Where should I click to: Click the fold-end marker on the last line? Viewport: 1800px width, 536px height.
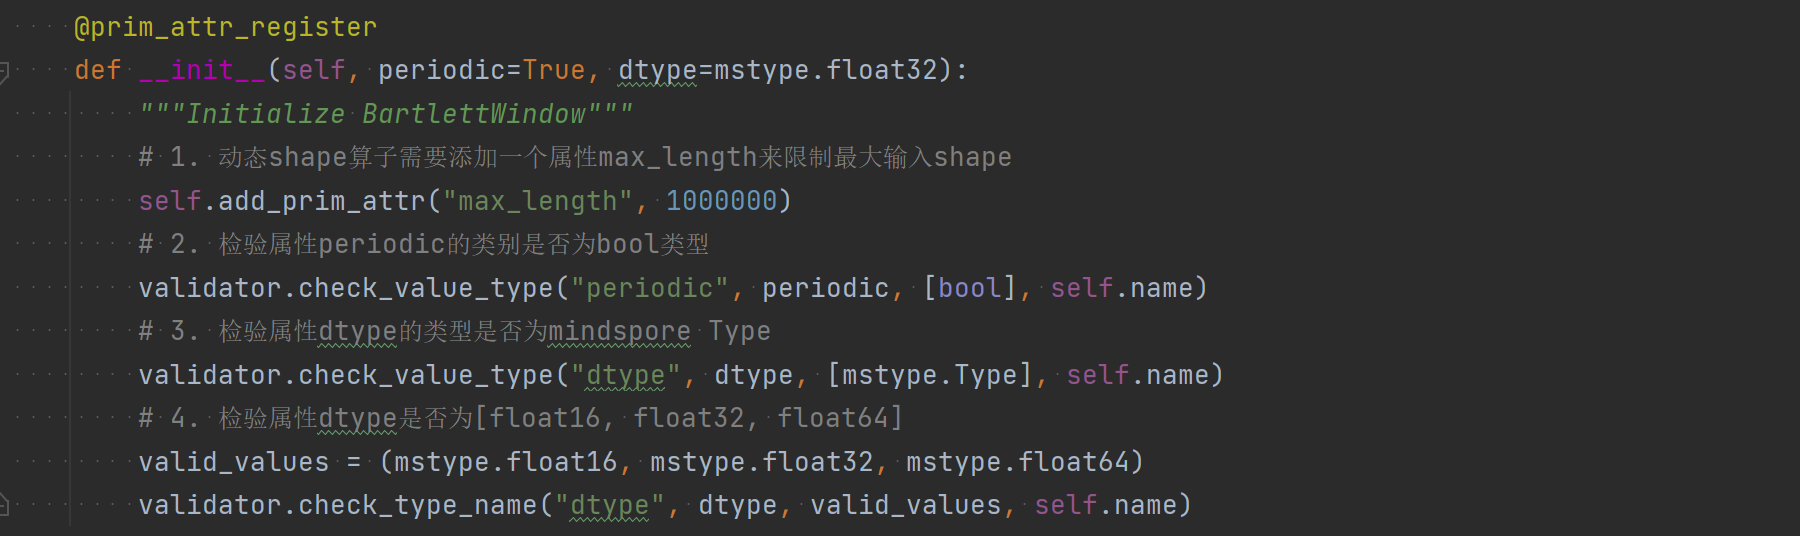tap(4, 505)
